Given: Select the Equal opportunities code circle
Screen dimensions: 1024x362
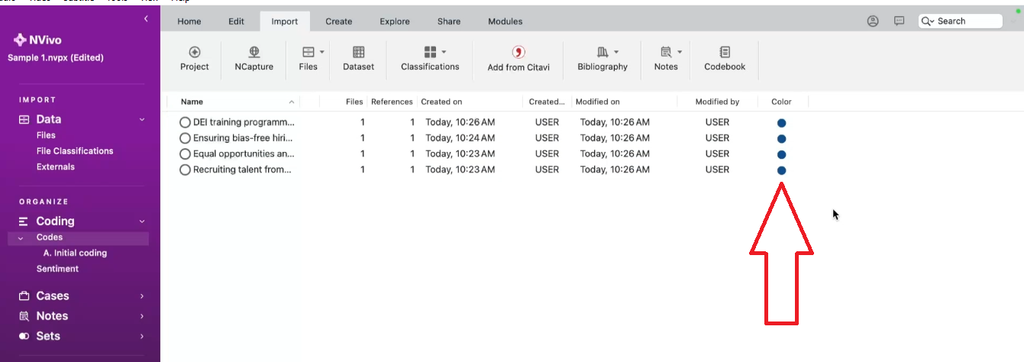Looking at the screenshot, I should coord(185,154).
